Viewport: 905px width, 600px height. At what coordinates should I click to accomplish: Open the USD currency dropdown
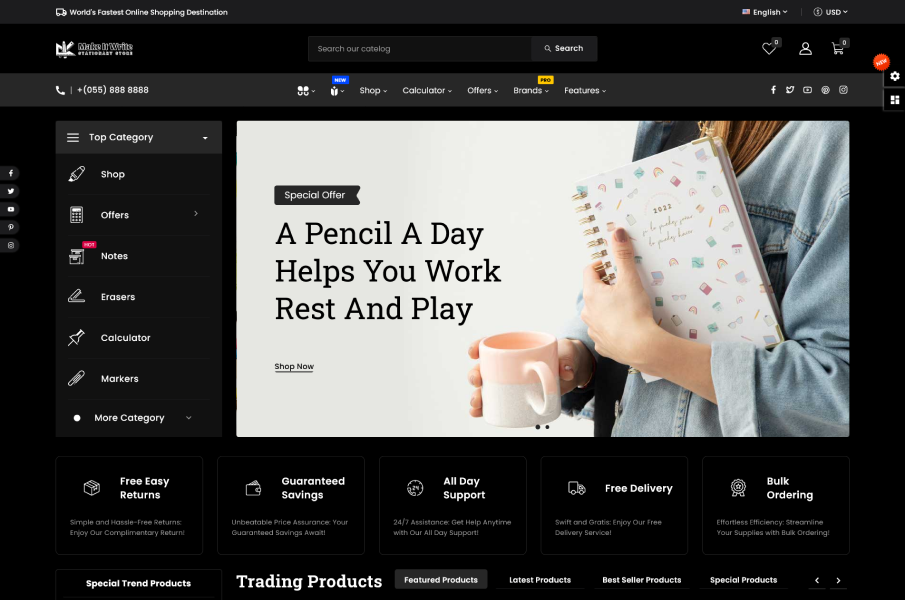(831, 12)
